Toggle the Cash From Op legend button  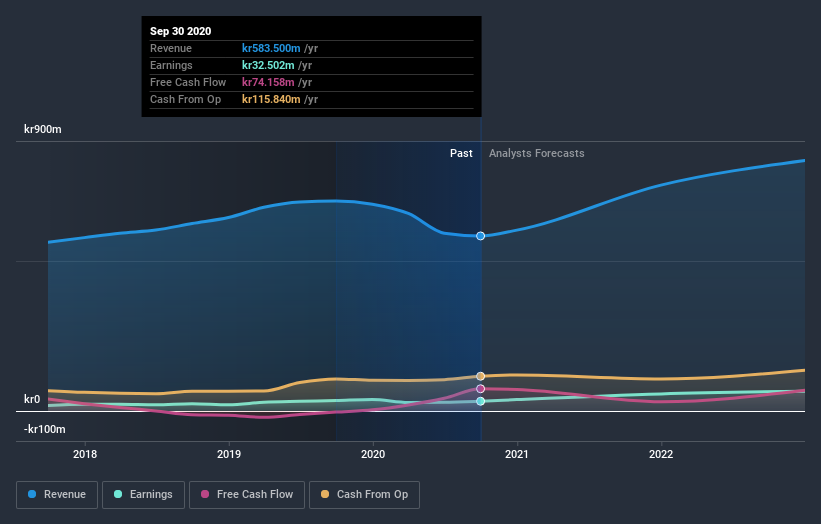click(364, 495)
